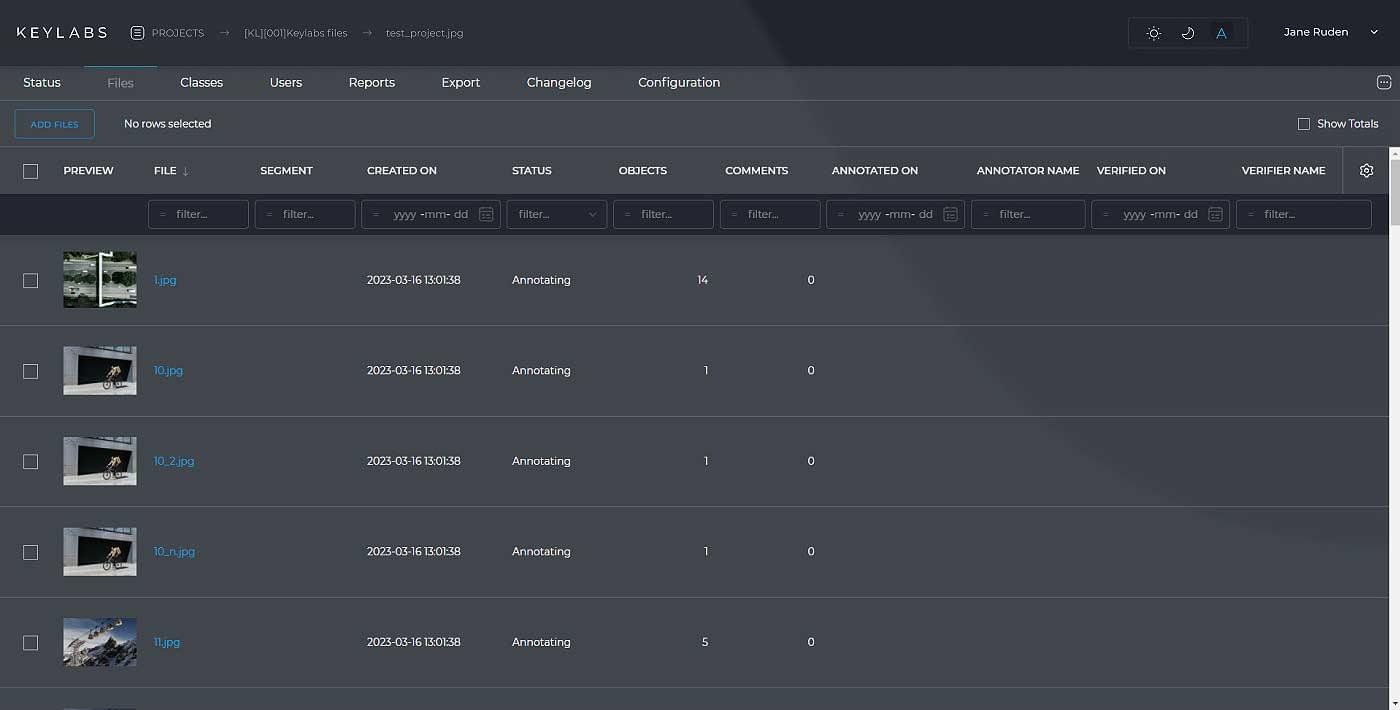
Task: Sort by the Comments column header
Action: [x=757, y=171]
